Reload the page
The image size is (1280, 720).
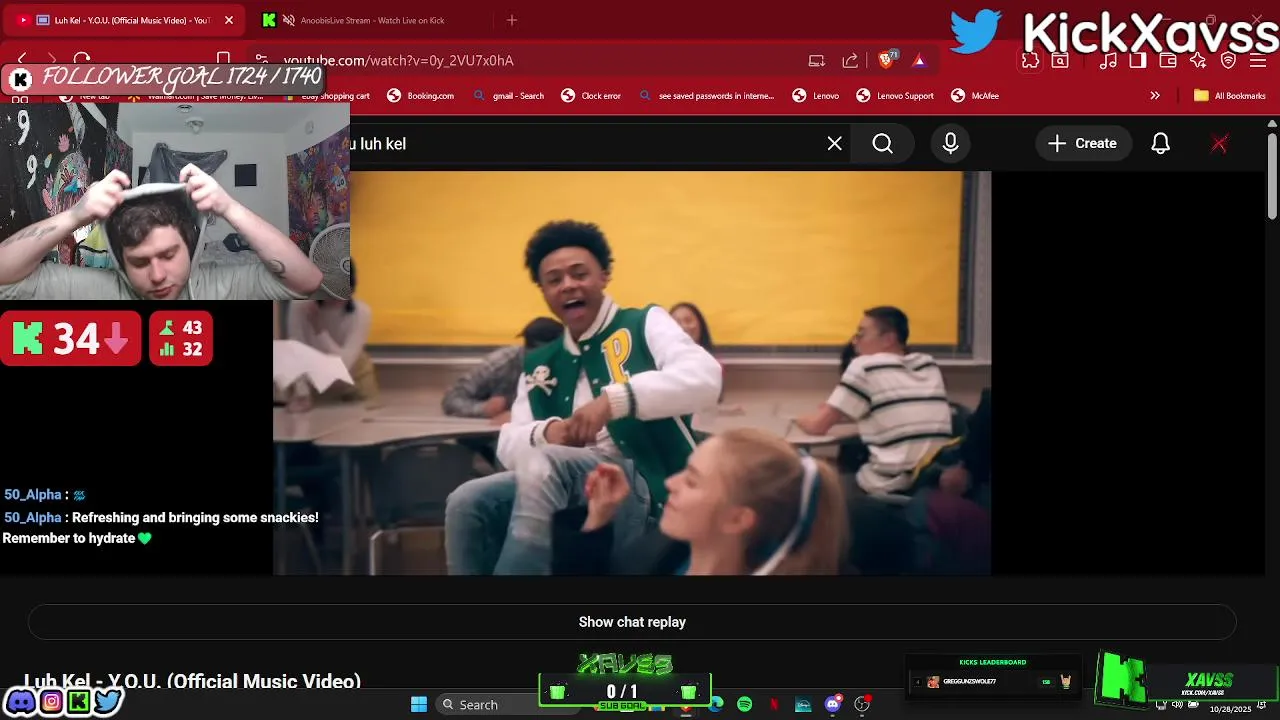pos(82,60)
